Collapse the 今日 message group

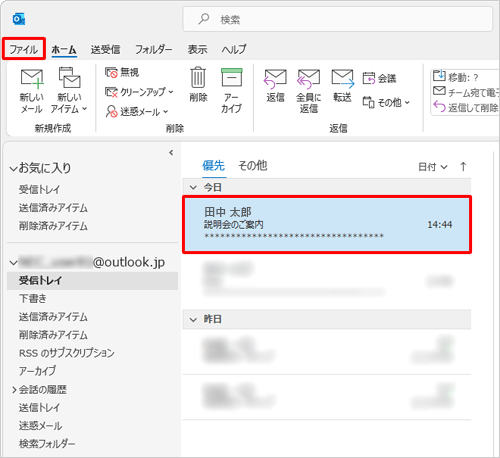click(193, 188)
